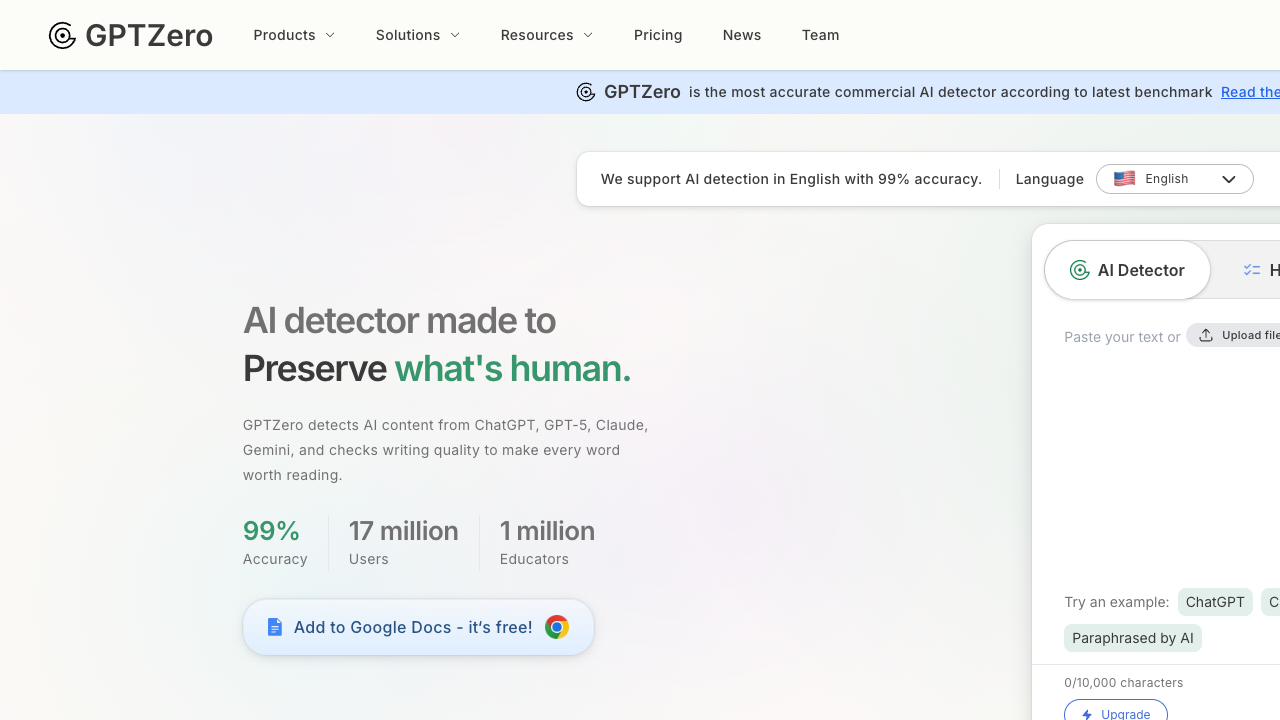Click the GPTZero logo in the header
Screen dimensions: 1280x720
tap(131, 35)
